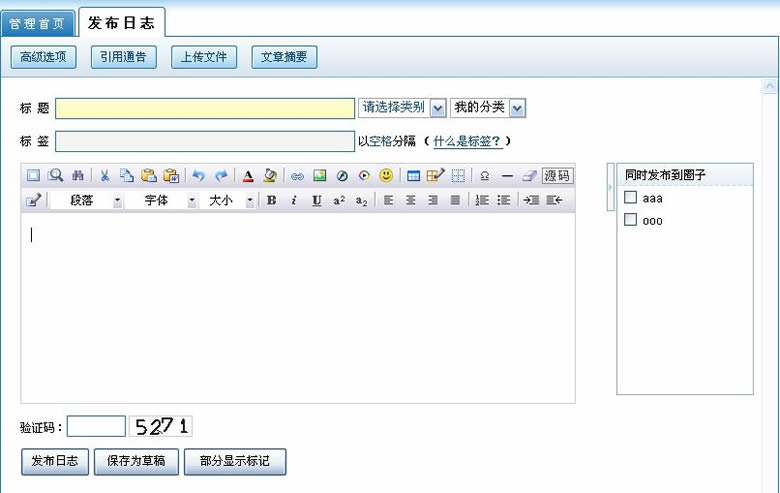Align text left
The image size is (780, 493).
(x=389, y=200)
